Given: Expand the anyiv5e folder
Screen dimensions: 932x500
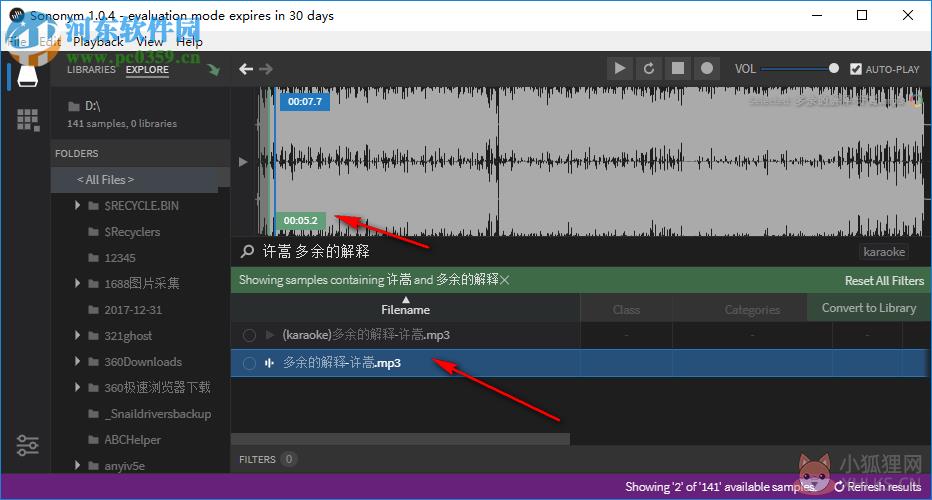Looking at the screenshot, I should (77, 465).
